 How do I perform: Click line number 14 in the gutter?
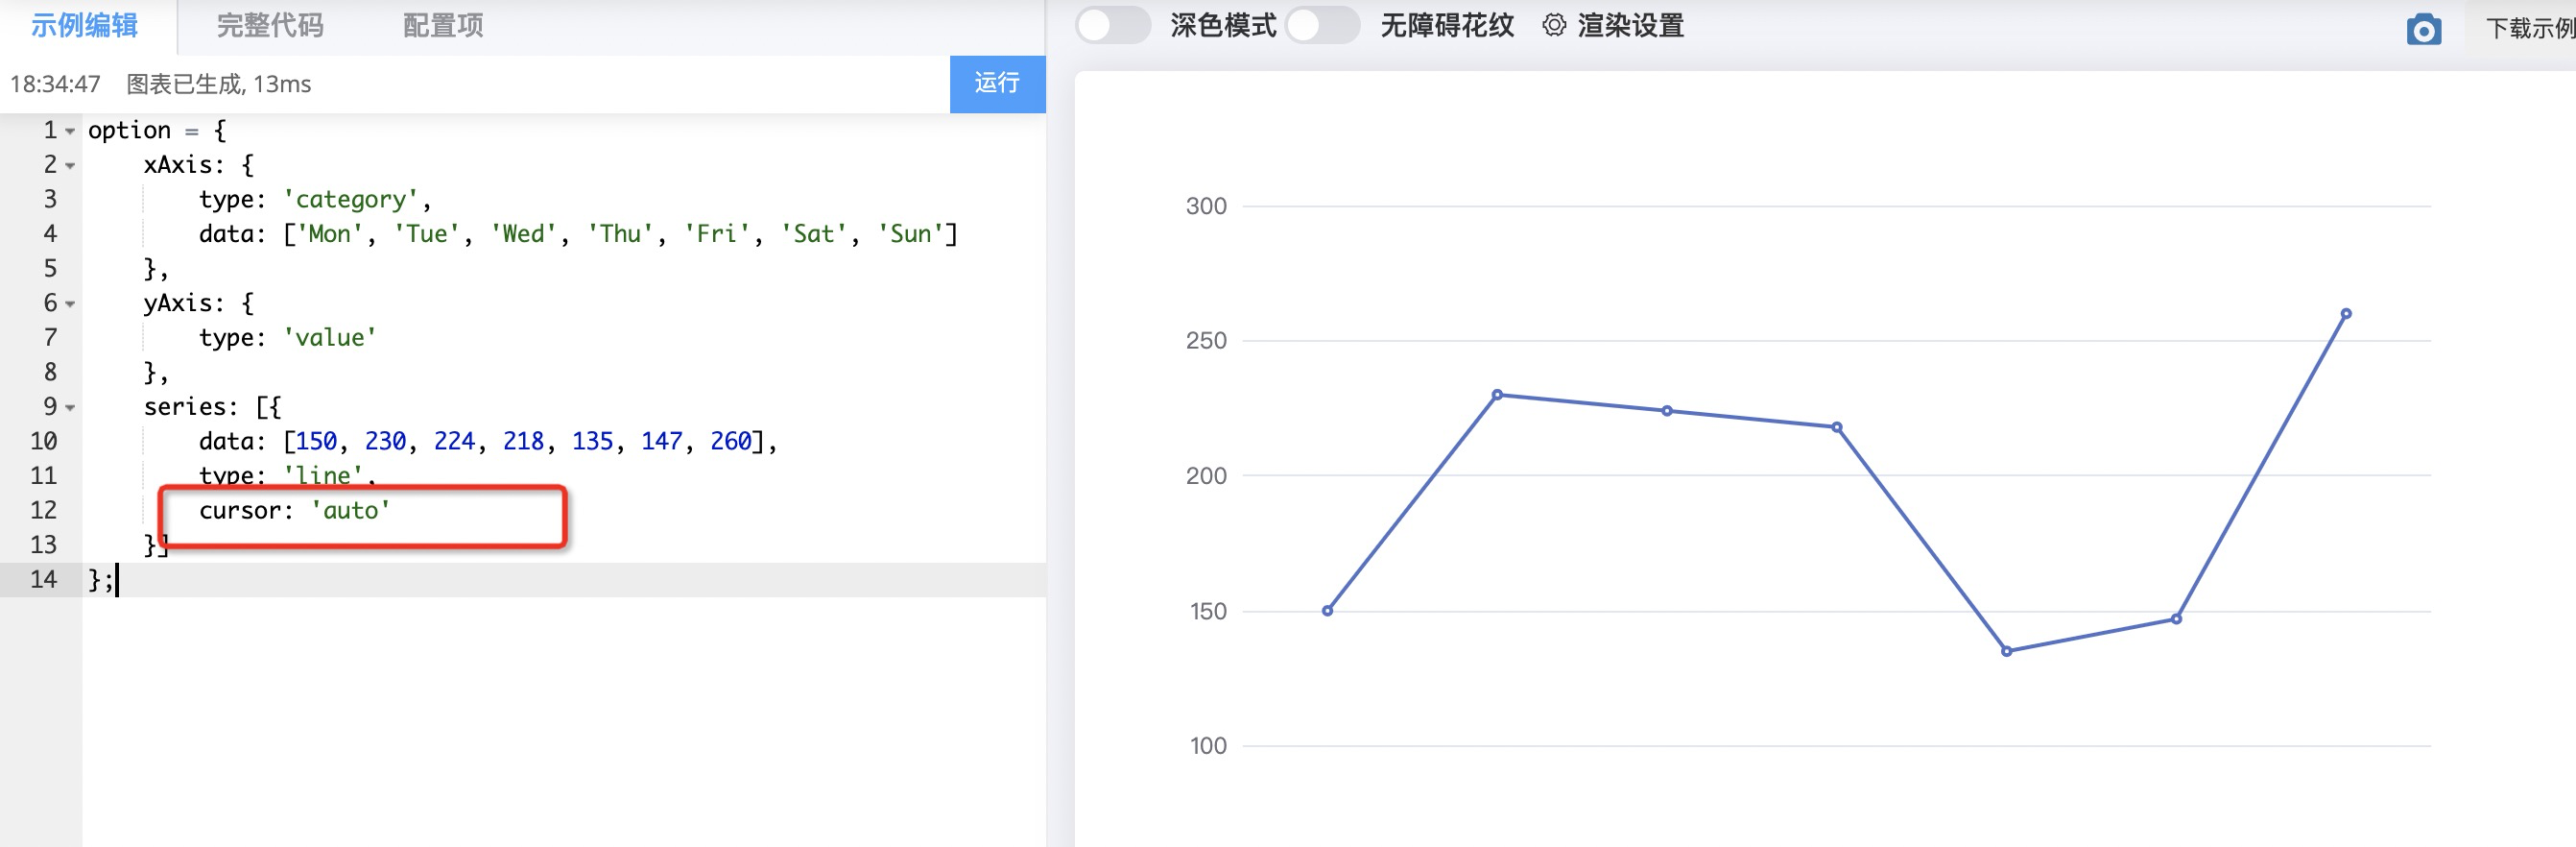pyautogui.click(x=43, y=579)
